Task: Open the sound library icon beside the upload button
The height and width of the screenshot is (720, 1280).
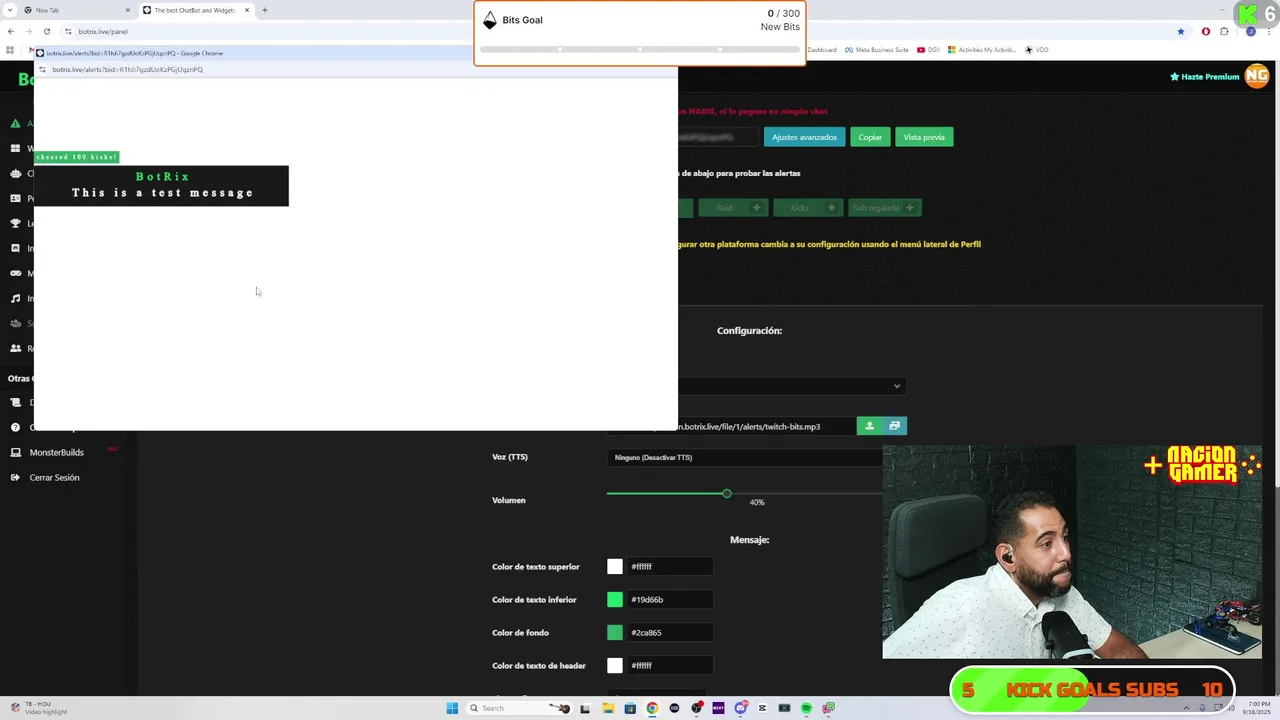Action: (894, 426)
